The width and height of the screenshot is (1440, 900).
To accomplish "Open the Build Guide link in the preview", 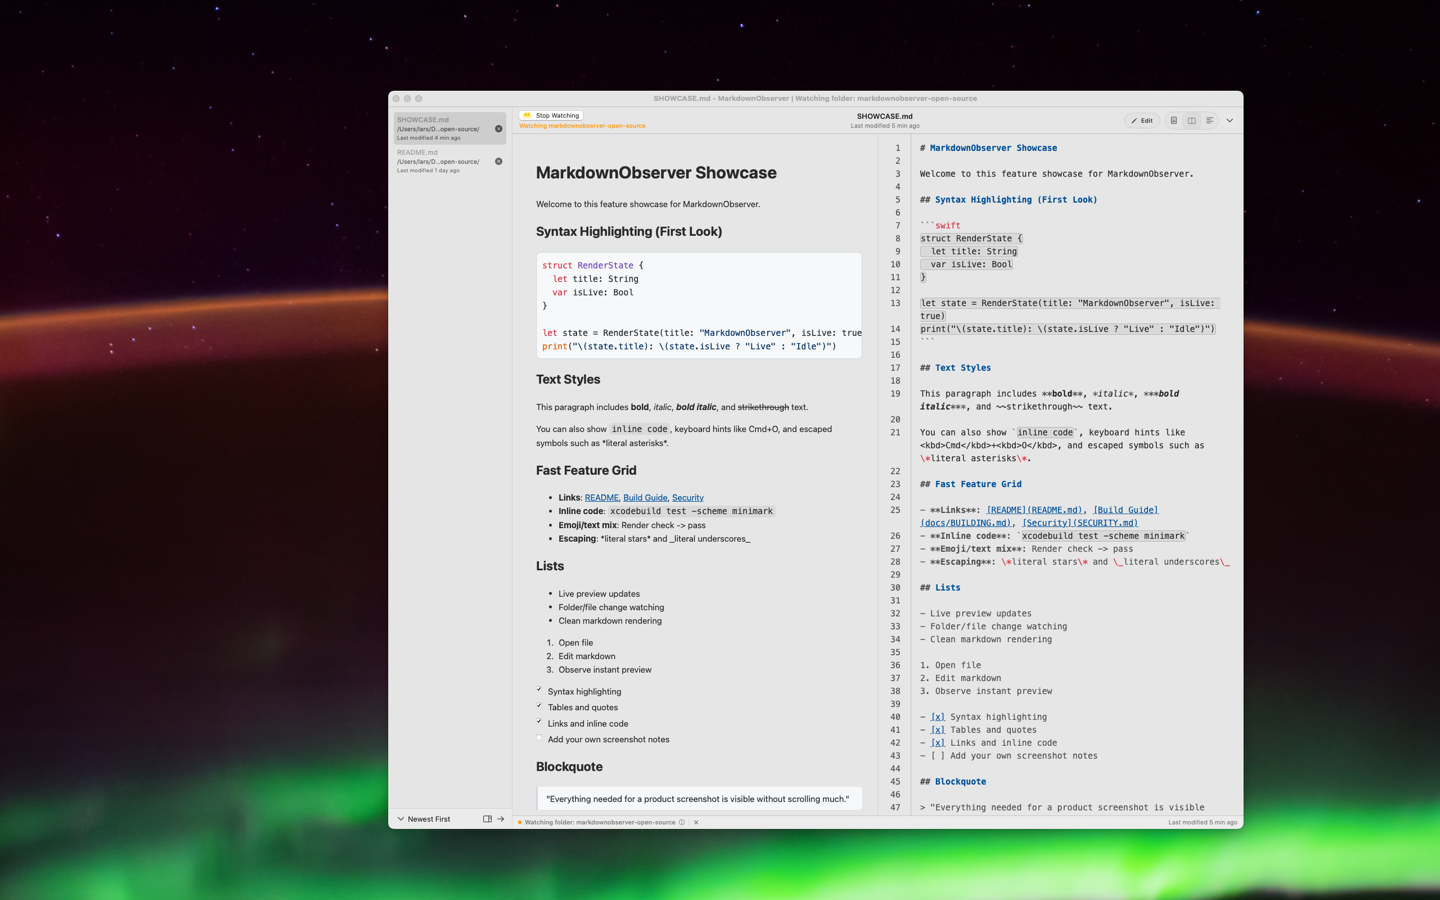I will point(644,497).
